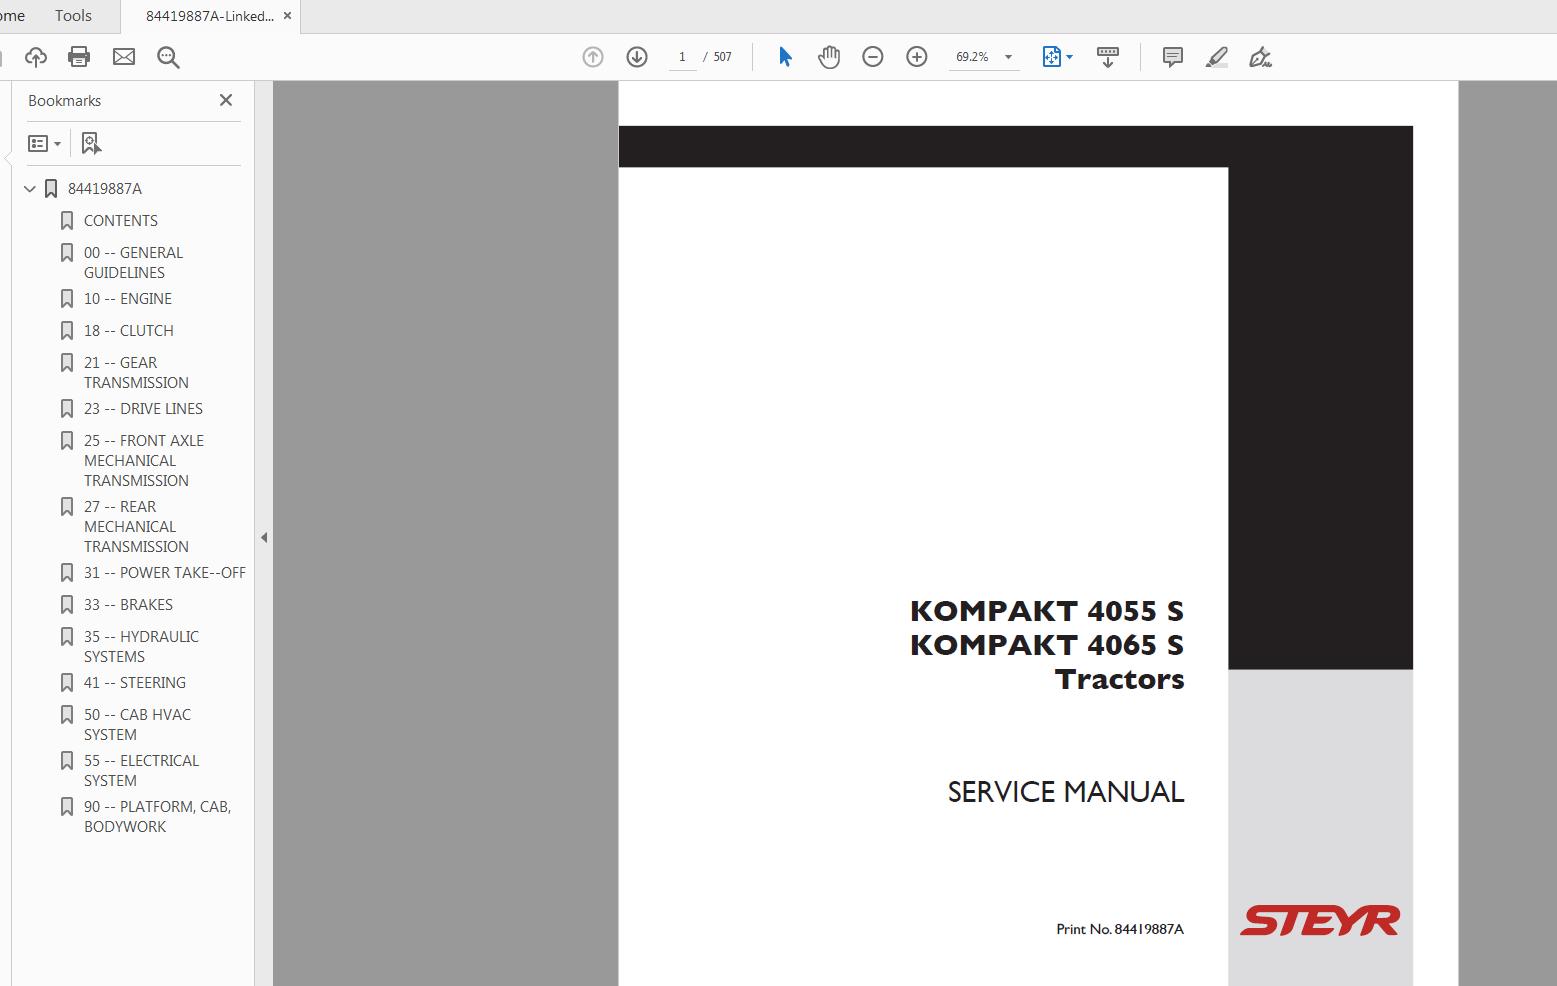Click the Print No. 84419887A text
Viewport: 1557px width, 986px height.
tap(1120, 929)
